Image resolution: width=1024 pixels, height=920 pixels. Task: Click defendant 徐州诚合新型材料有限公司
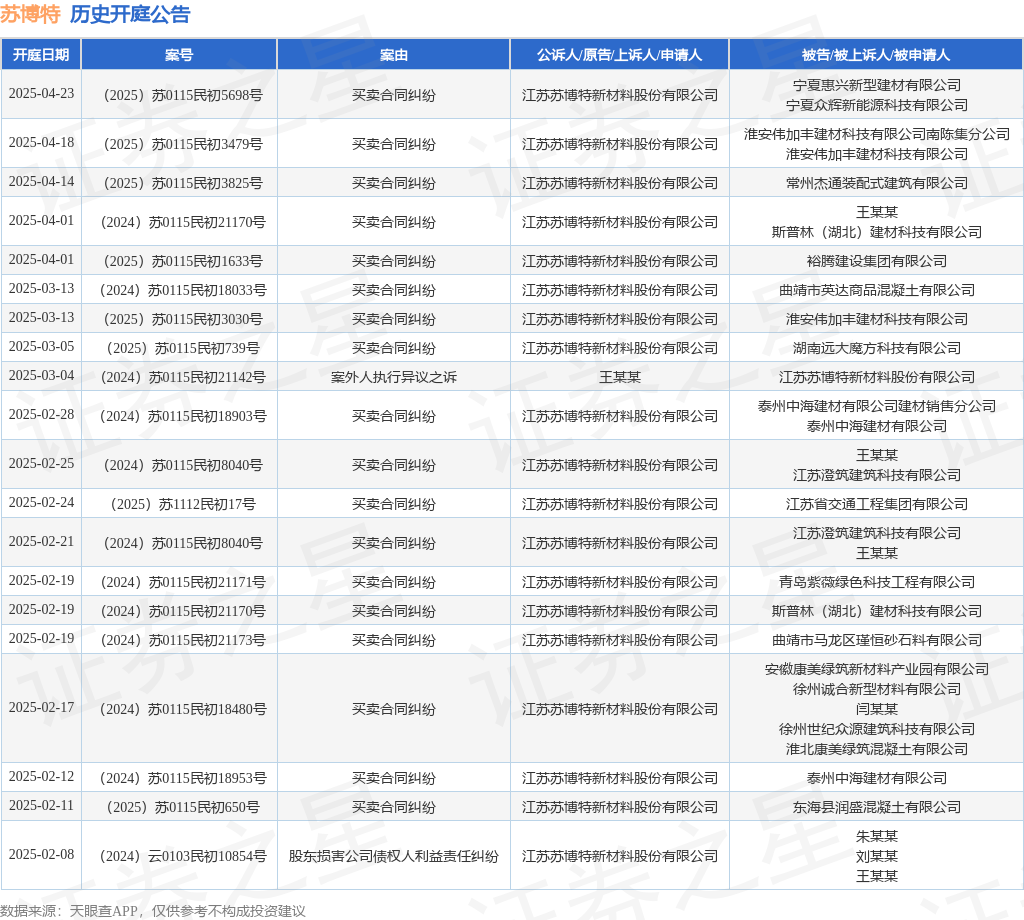click(876, 690)
